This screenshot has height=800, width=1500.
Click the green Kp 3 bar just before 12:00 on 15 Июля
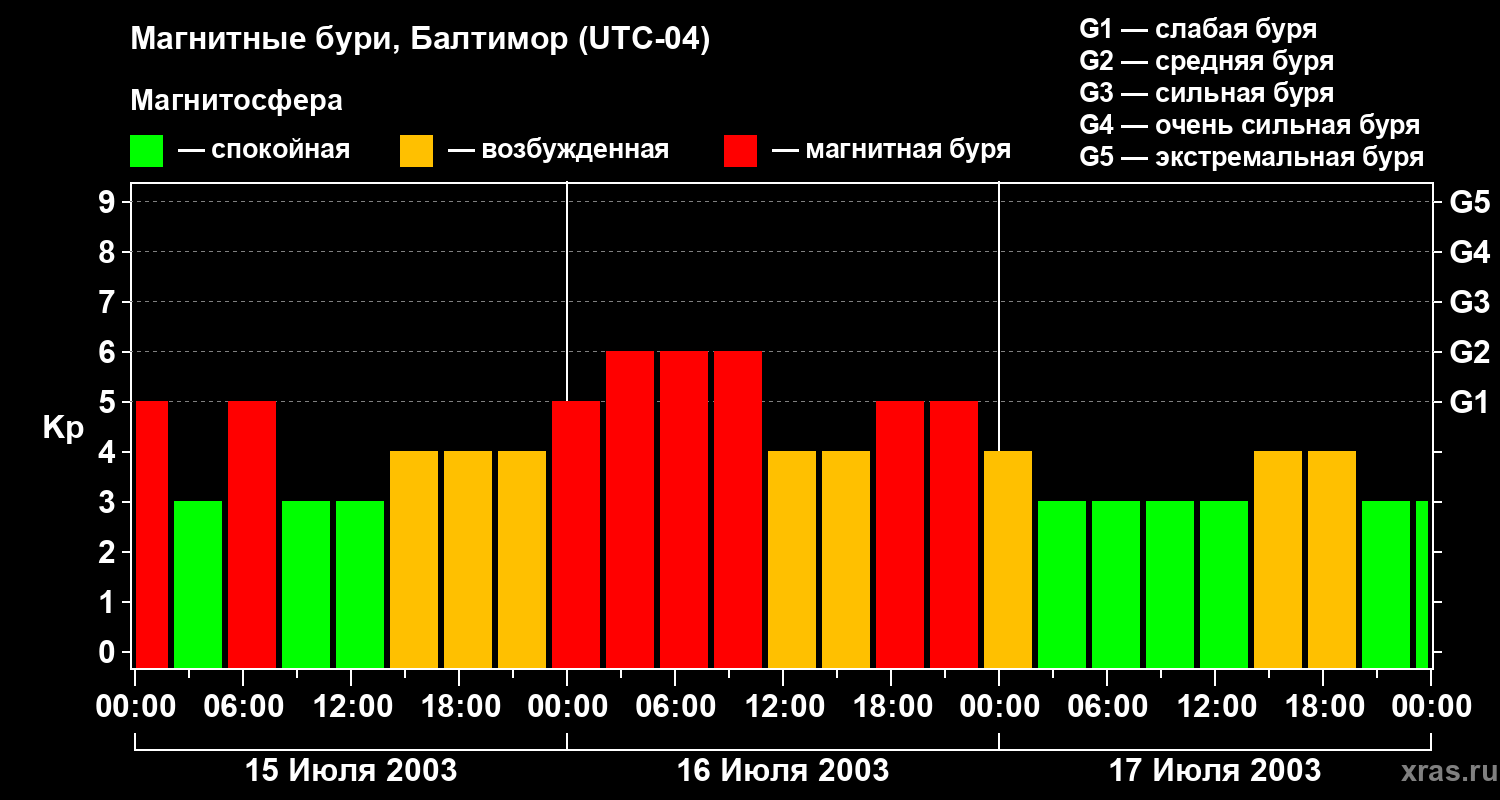point(306,585)
